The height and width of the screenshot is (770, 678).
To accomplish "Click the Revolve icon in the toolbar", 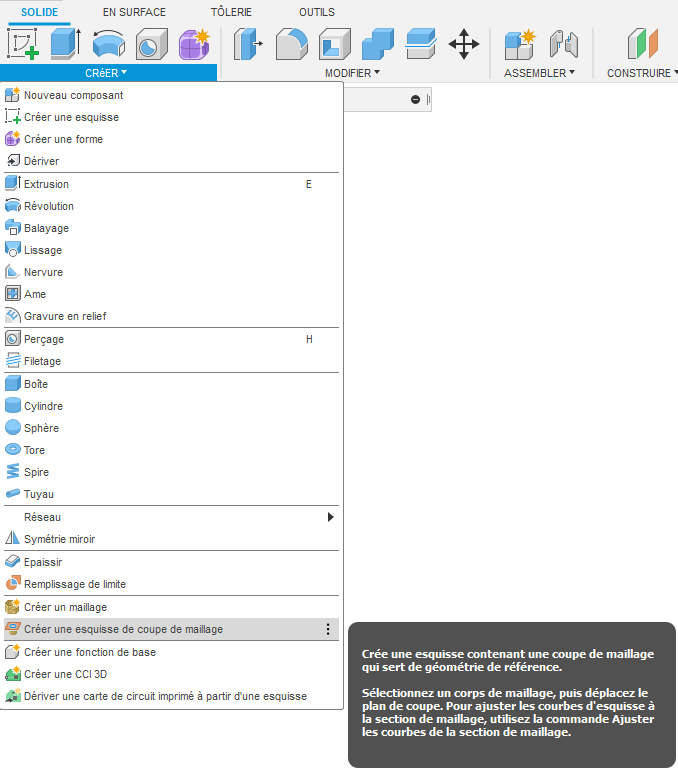I will pyautogui.click(x=108, y=44).
